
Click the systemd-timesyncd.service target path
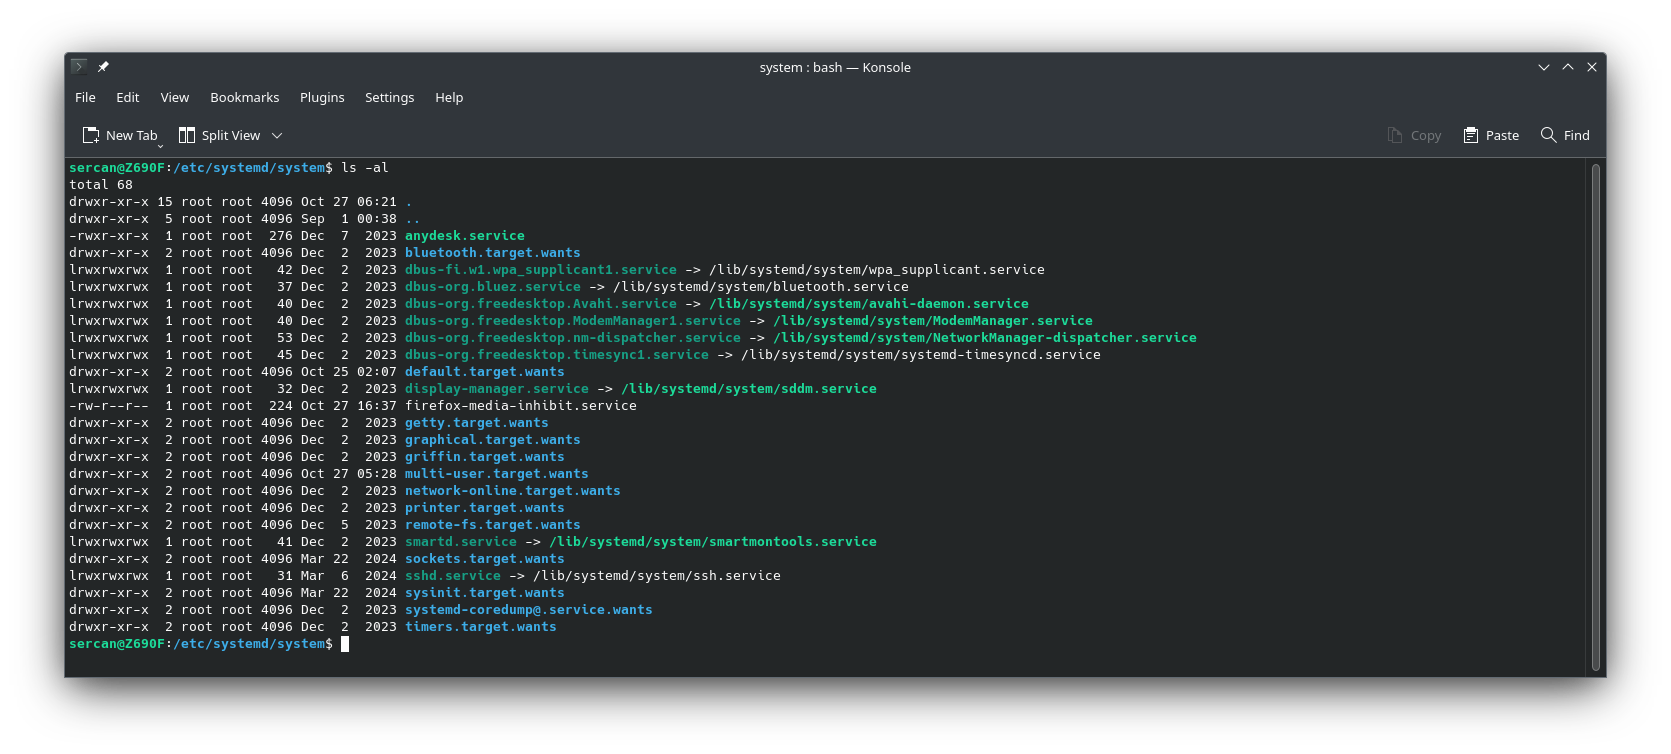[x=921, y=355]
